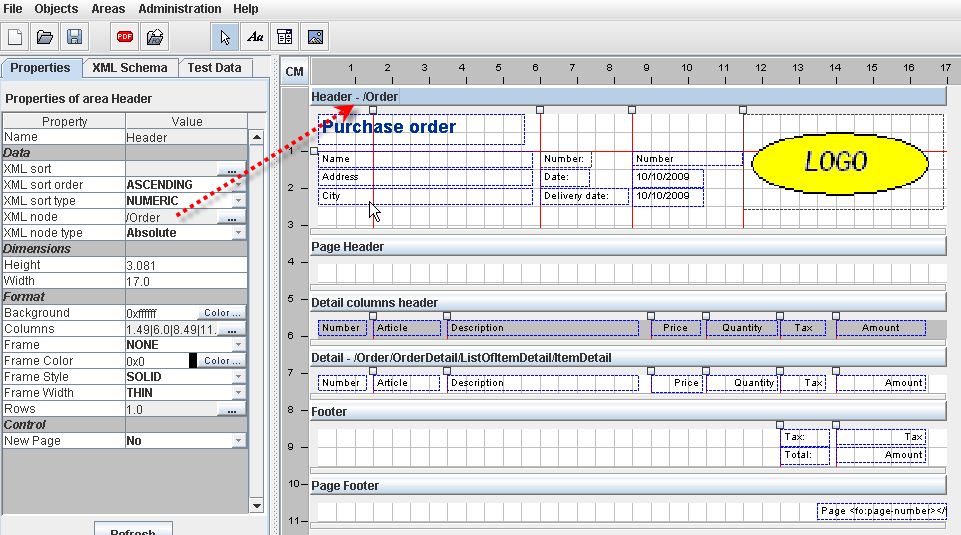Select the Page number field in Page Footer
The height and width of the screenshot is (535, 961).
(882, 511)
